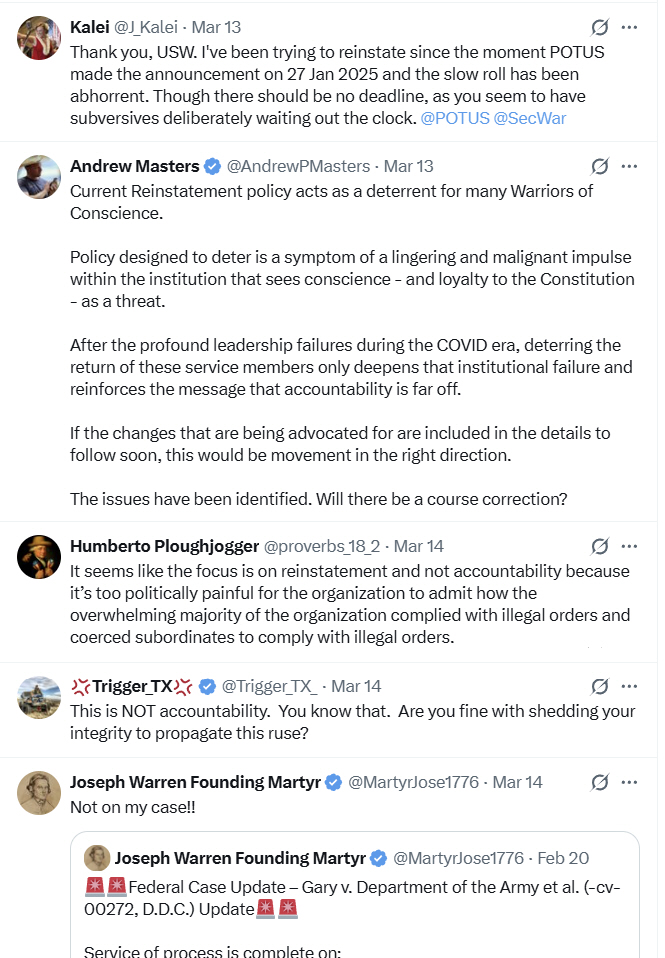Viewport: 665px width, 958px height.
Task: Open the more options menu on Kalei's post
Action: [x=629, y=27]
